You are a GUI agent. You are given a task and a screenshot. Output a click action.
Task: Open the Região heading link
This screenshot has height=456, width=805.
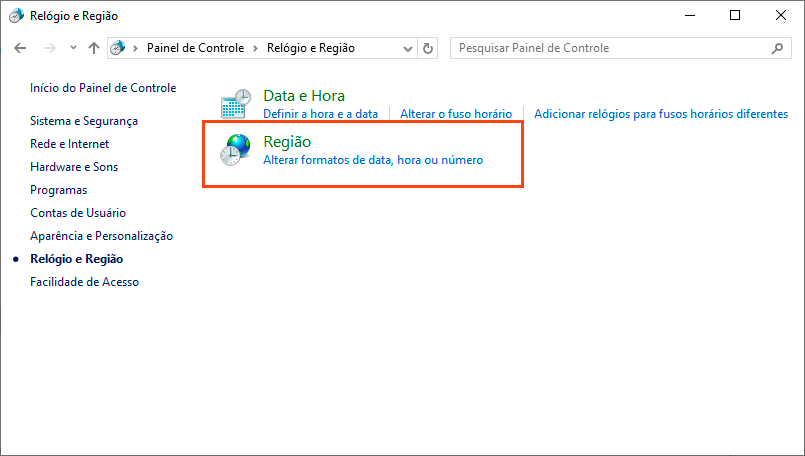(x=287, y=142)
